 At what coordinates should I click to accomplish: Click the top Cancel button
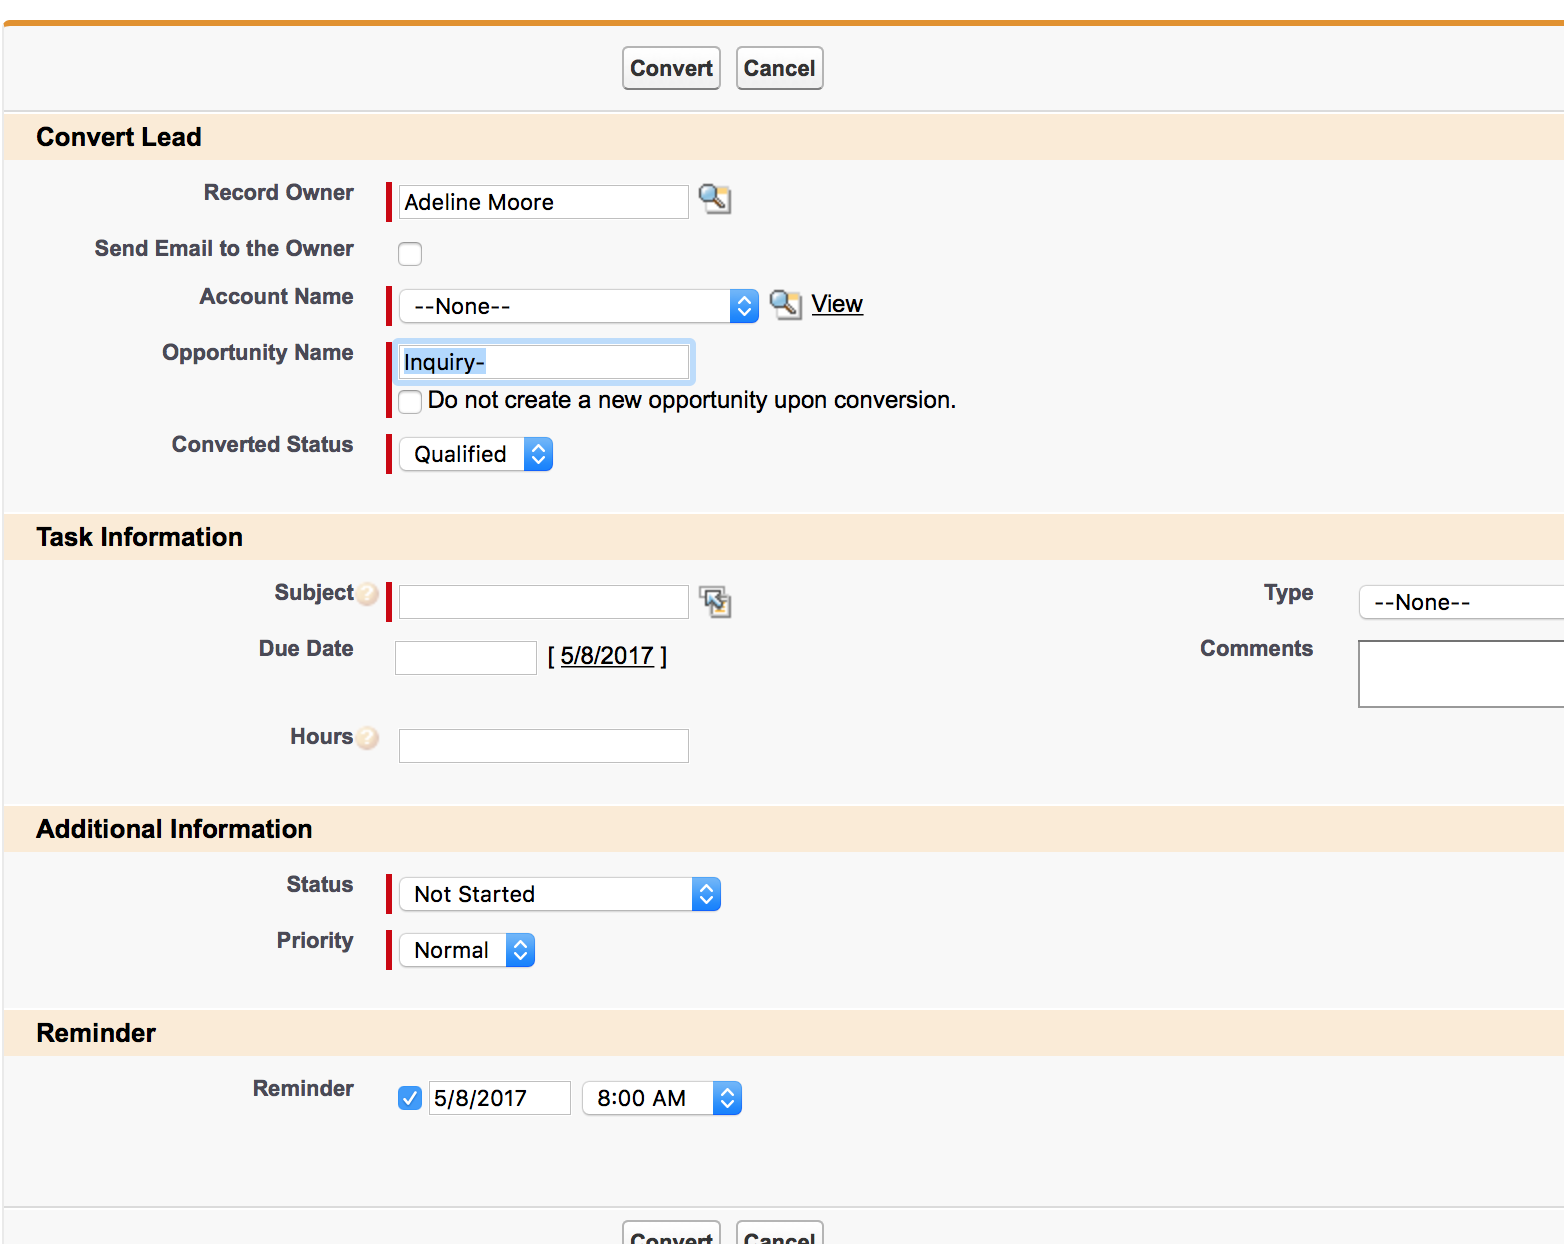tap(779, 68)
